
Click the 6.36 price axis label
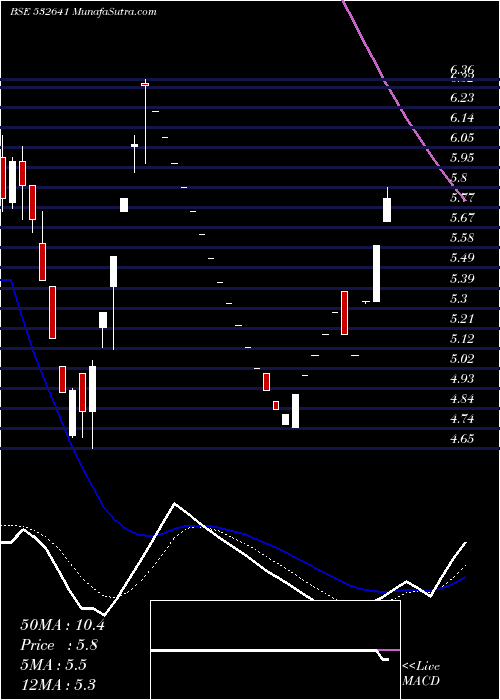tap(462, 70)
